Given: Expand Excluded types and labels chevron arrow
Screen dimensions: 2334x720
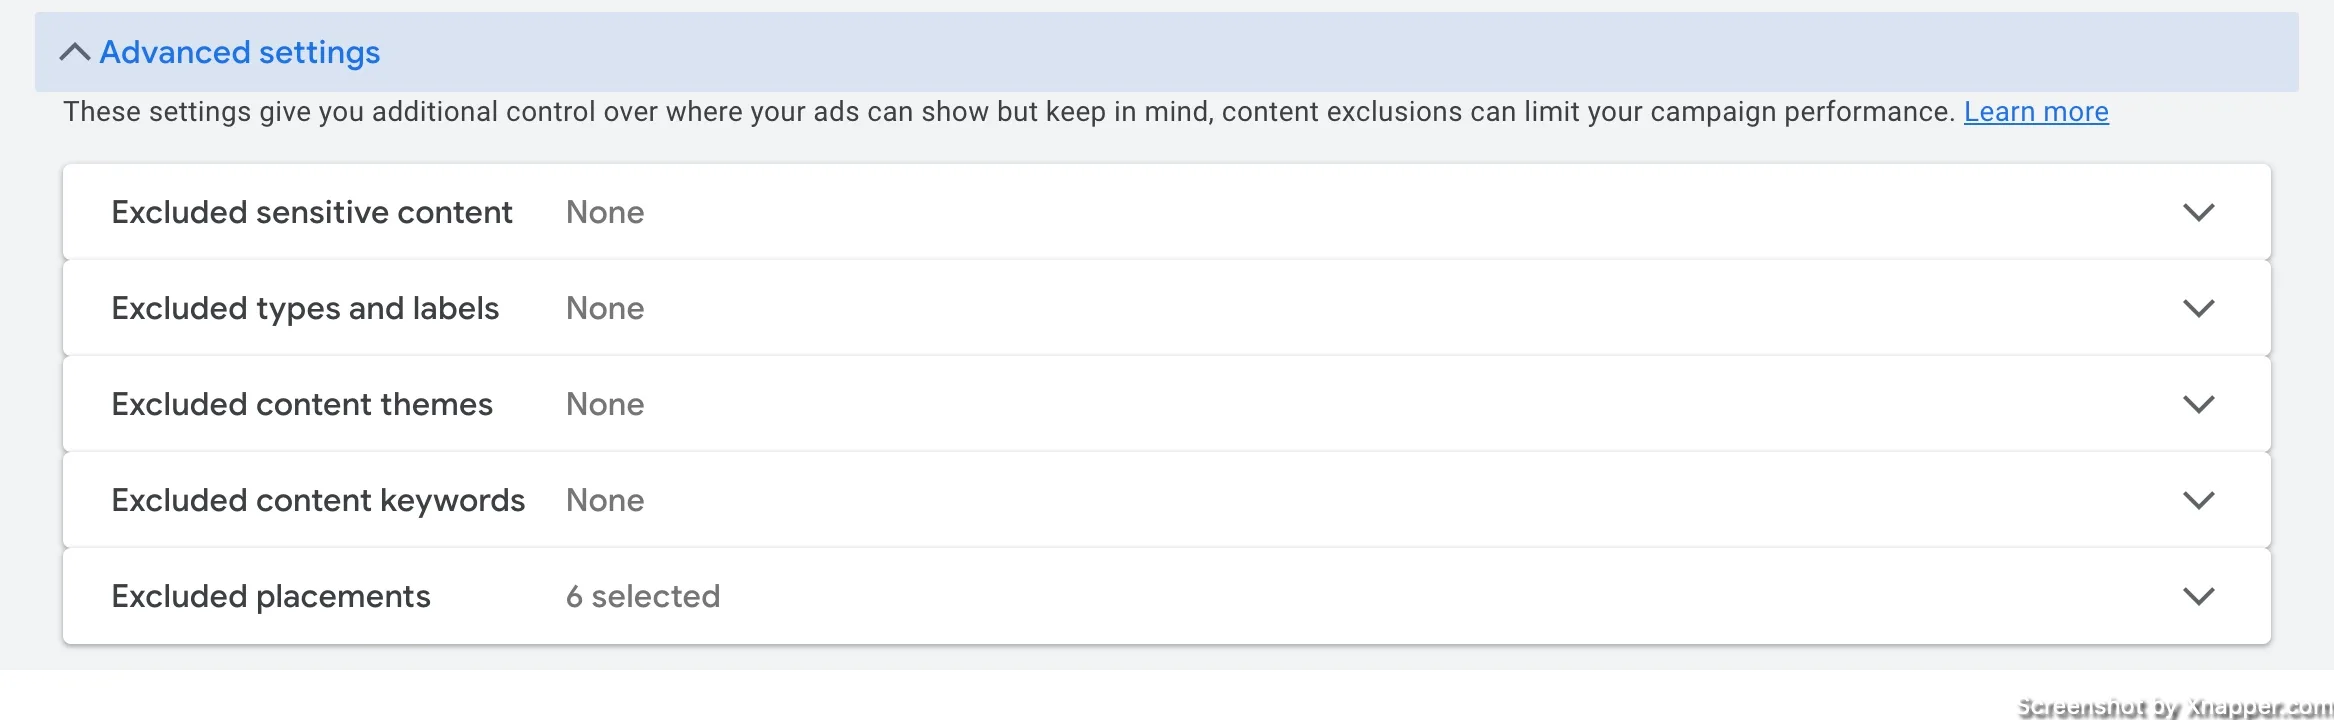Looking at the screenshot, I should (x=2198, y=308).
